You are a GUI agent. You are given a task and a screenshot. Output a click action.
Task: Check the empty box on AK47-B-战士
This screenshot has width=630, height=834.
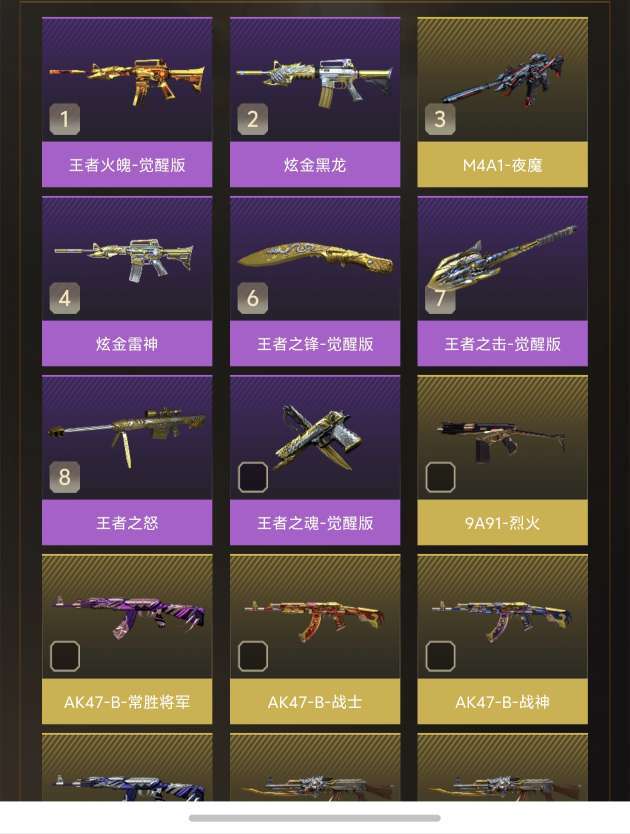tap(253, 656)
